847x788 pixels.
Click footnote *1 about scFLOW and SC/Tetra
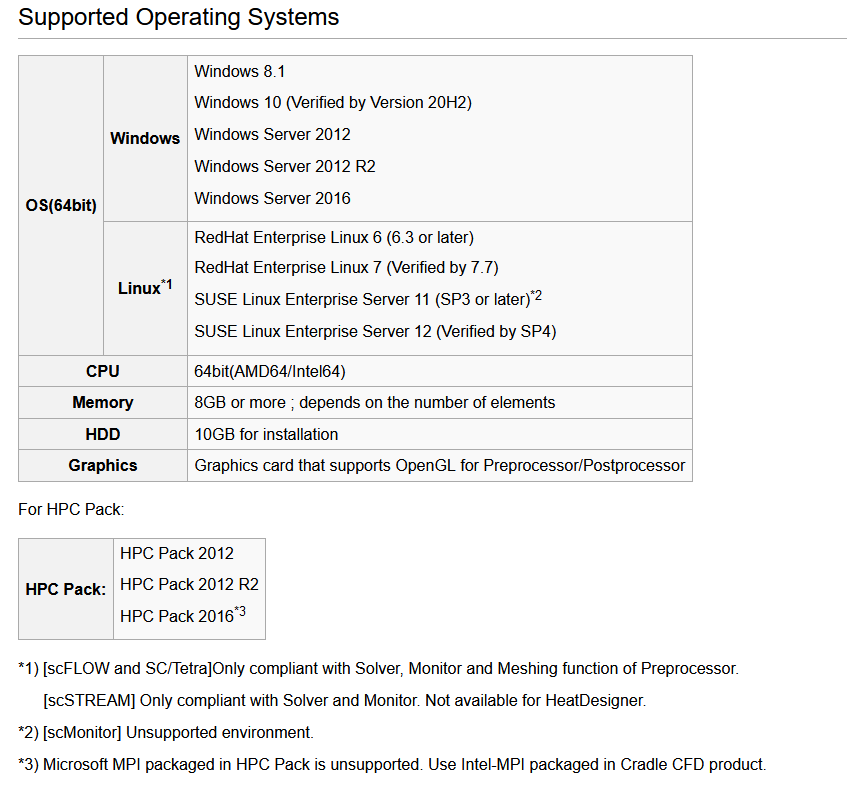(x=378, y=669)
